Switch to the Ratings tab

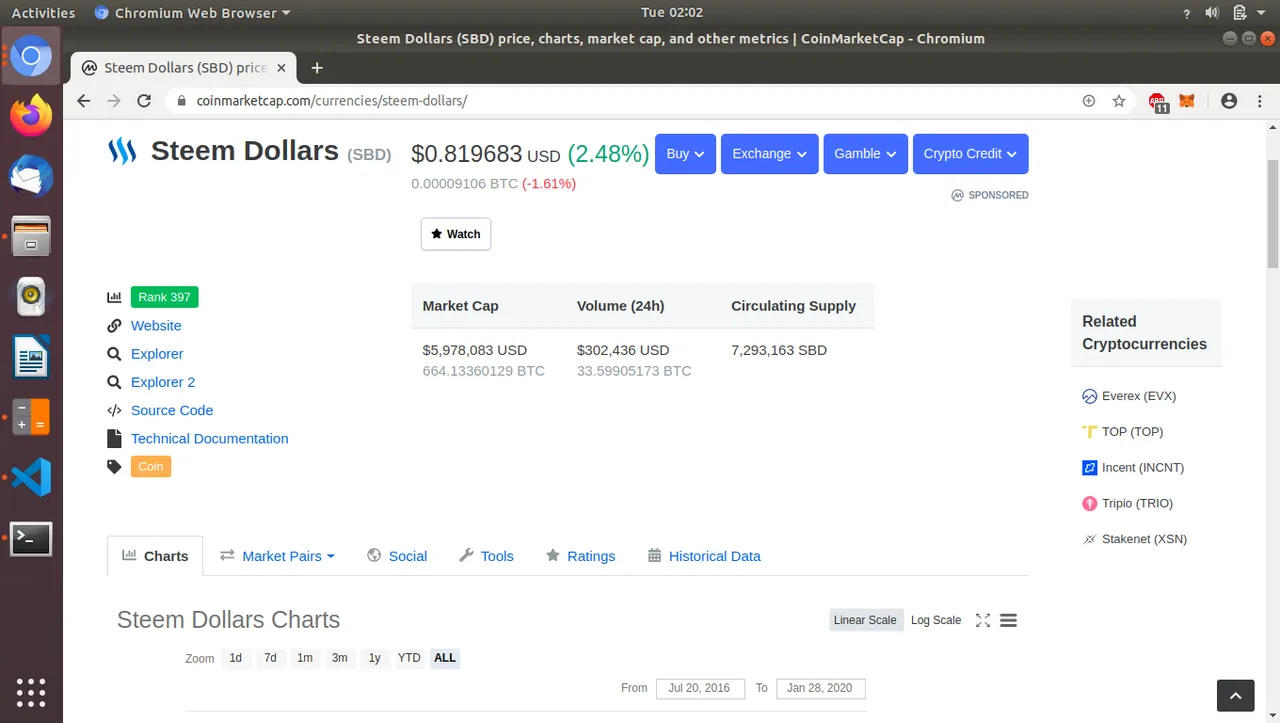580,556
